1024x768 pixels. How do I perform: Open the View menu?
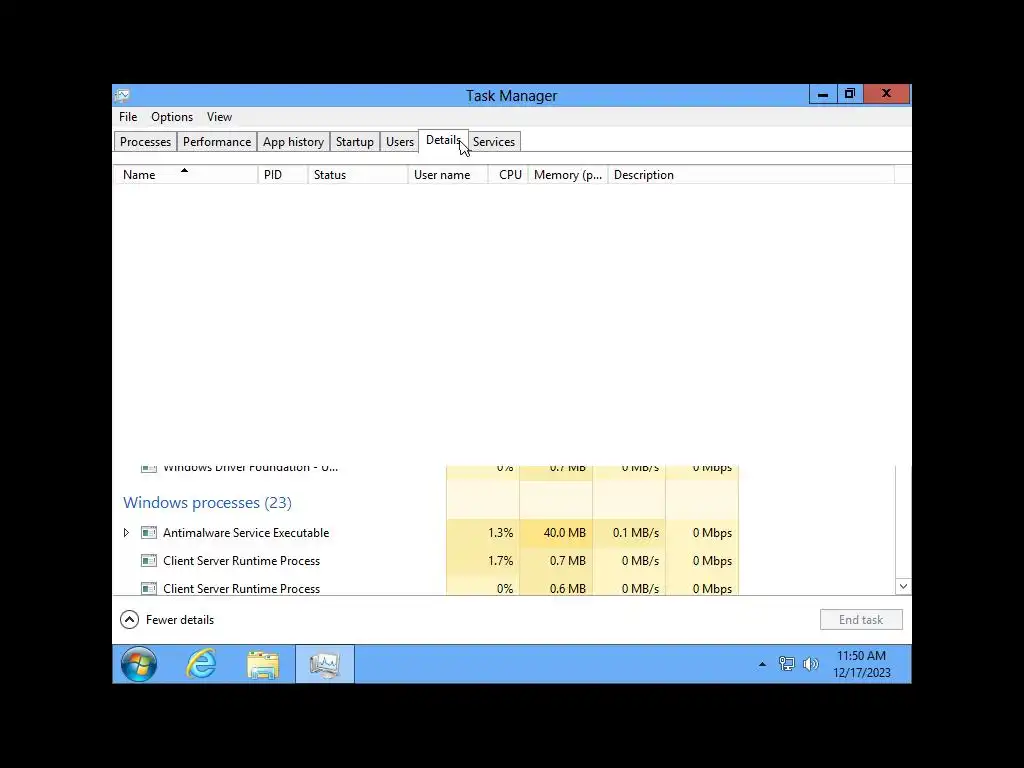pos(219,117)
